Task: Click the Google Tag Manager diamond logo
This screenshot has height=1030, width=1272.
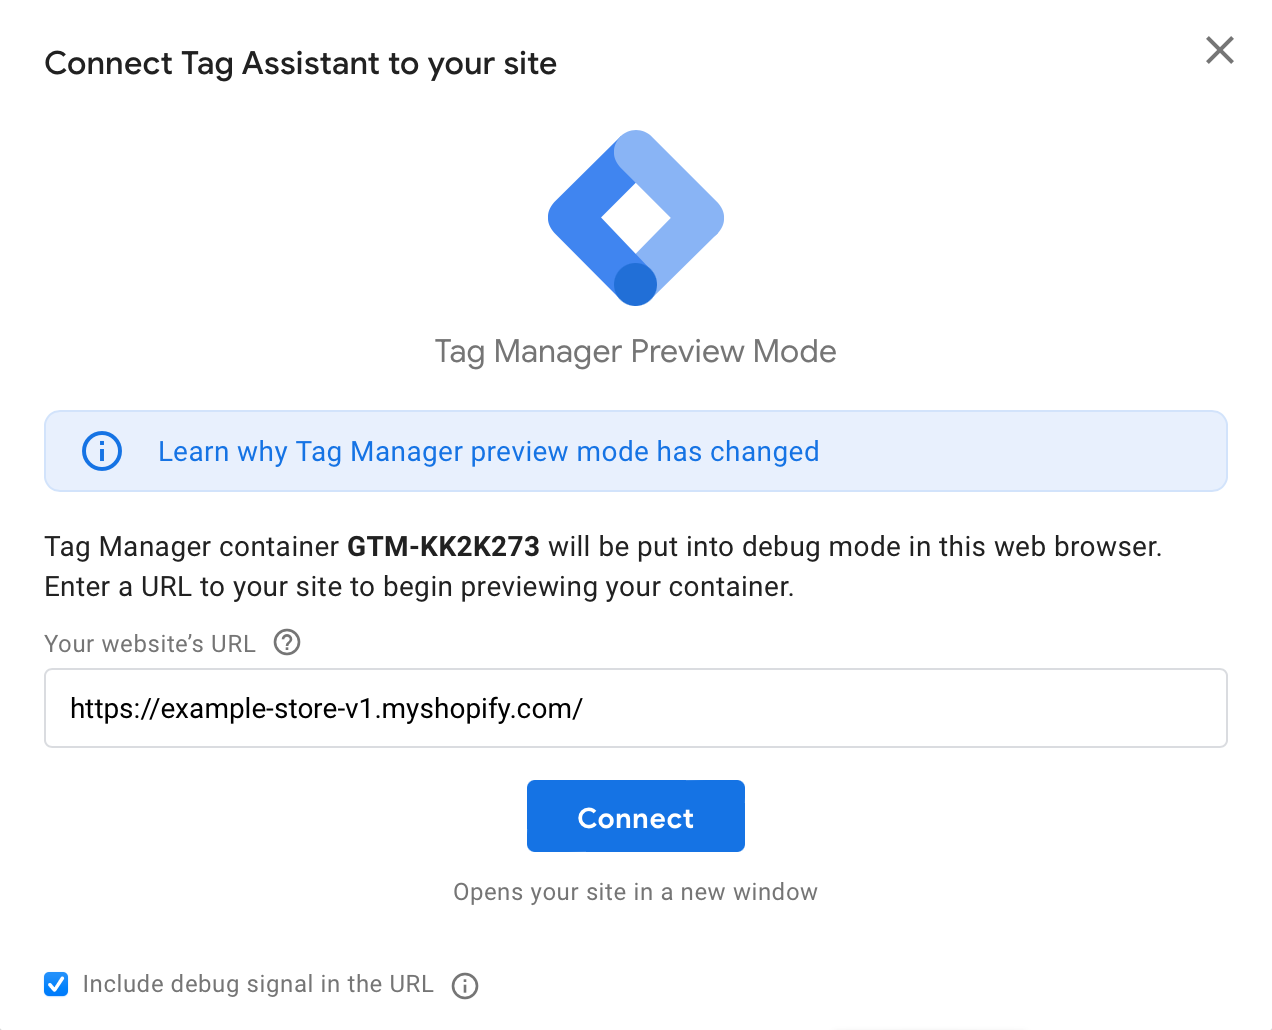Action: (636, 218)
